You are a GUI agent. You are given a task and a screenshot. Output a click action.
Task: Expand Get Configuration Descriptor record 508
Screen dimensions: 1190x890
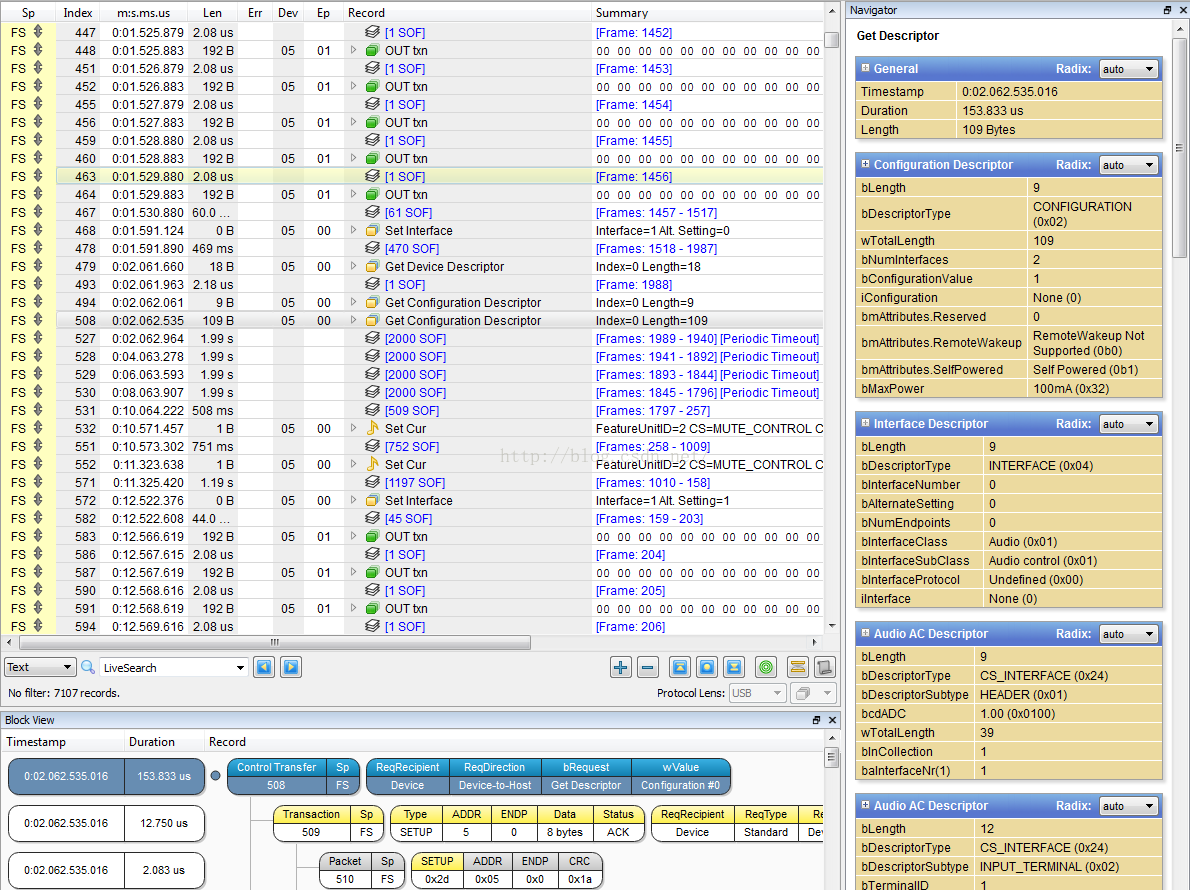coord(354,320)
